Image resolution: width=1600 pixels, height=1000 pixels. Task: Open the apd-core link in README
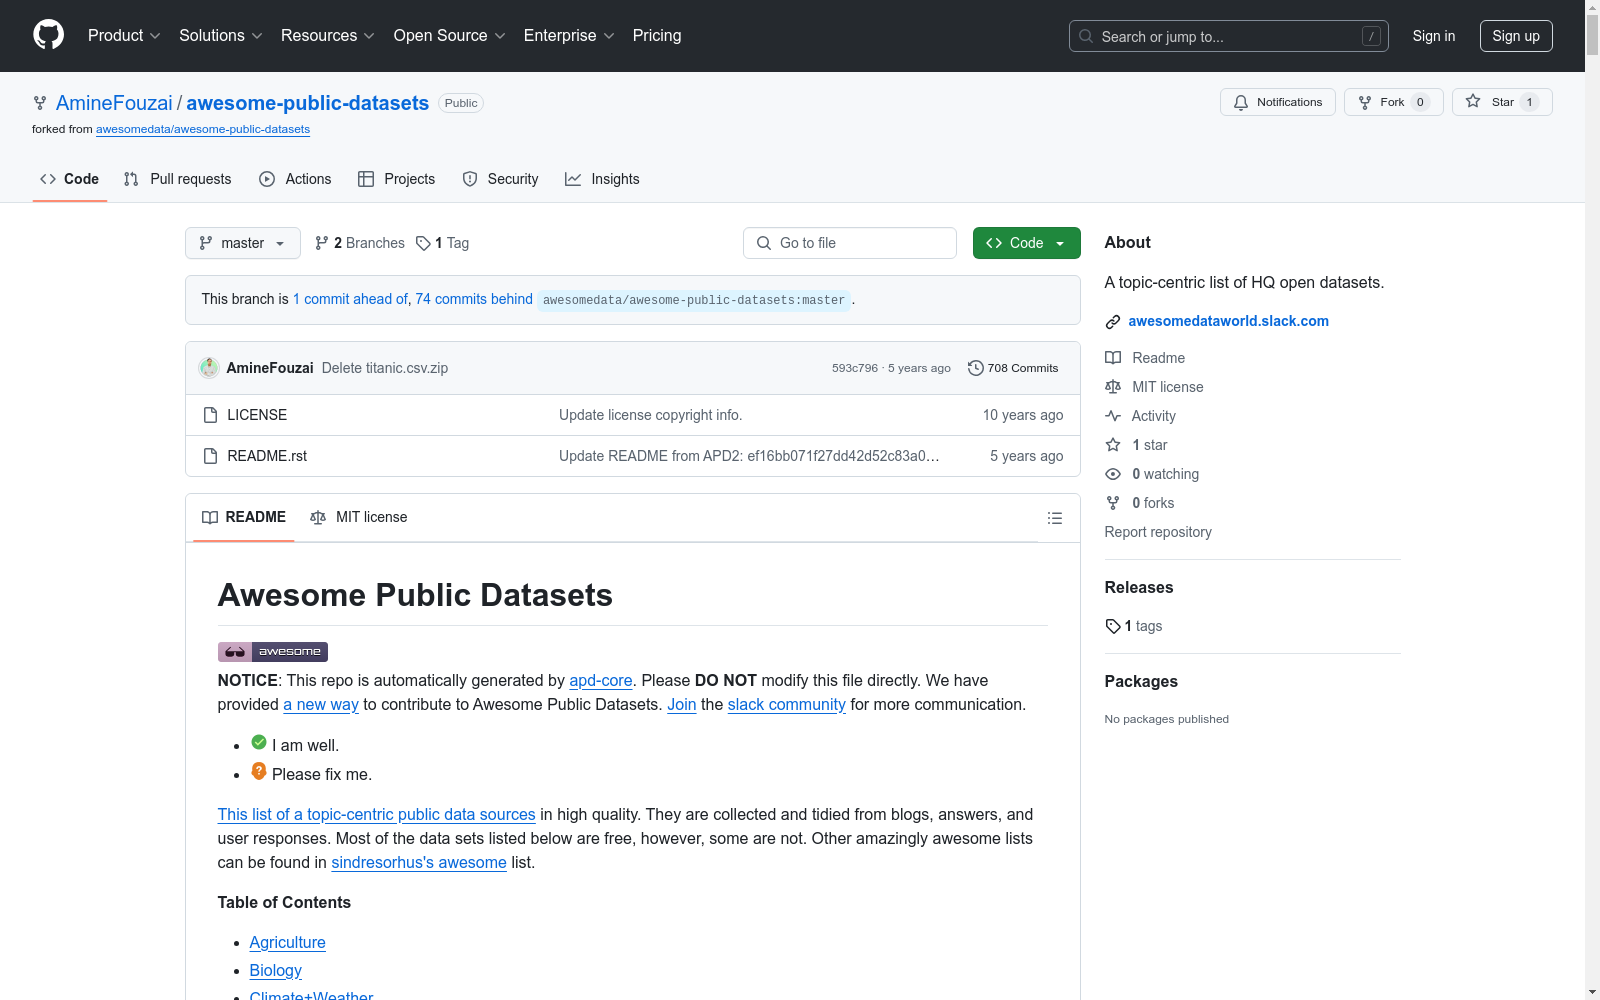click(601, 680)
